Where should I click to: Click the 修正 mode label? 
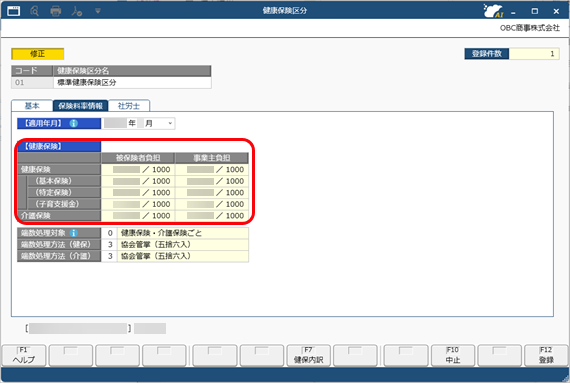(x=37, y=54)
